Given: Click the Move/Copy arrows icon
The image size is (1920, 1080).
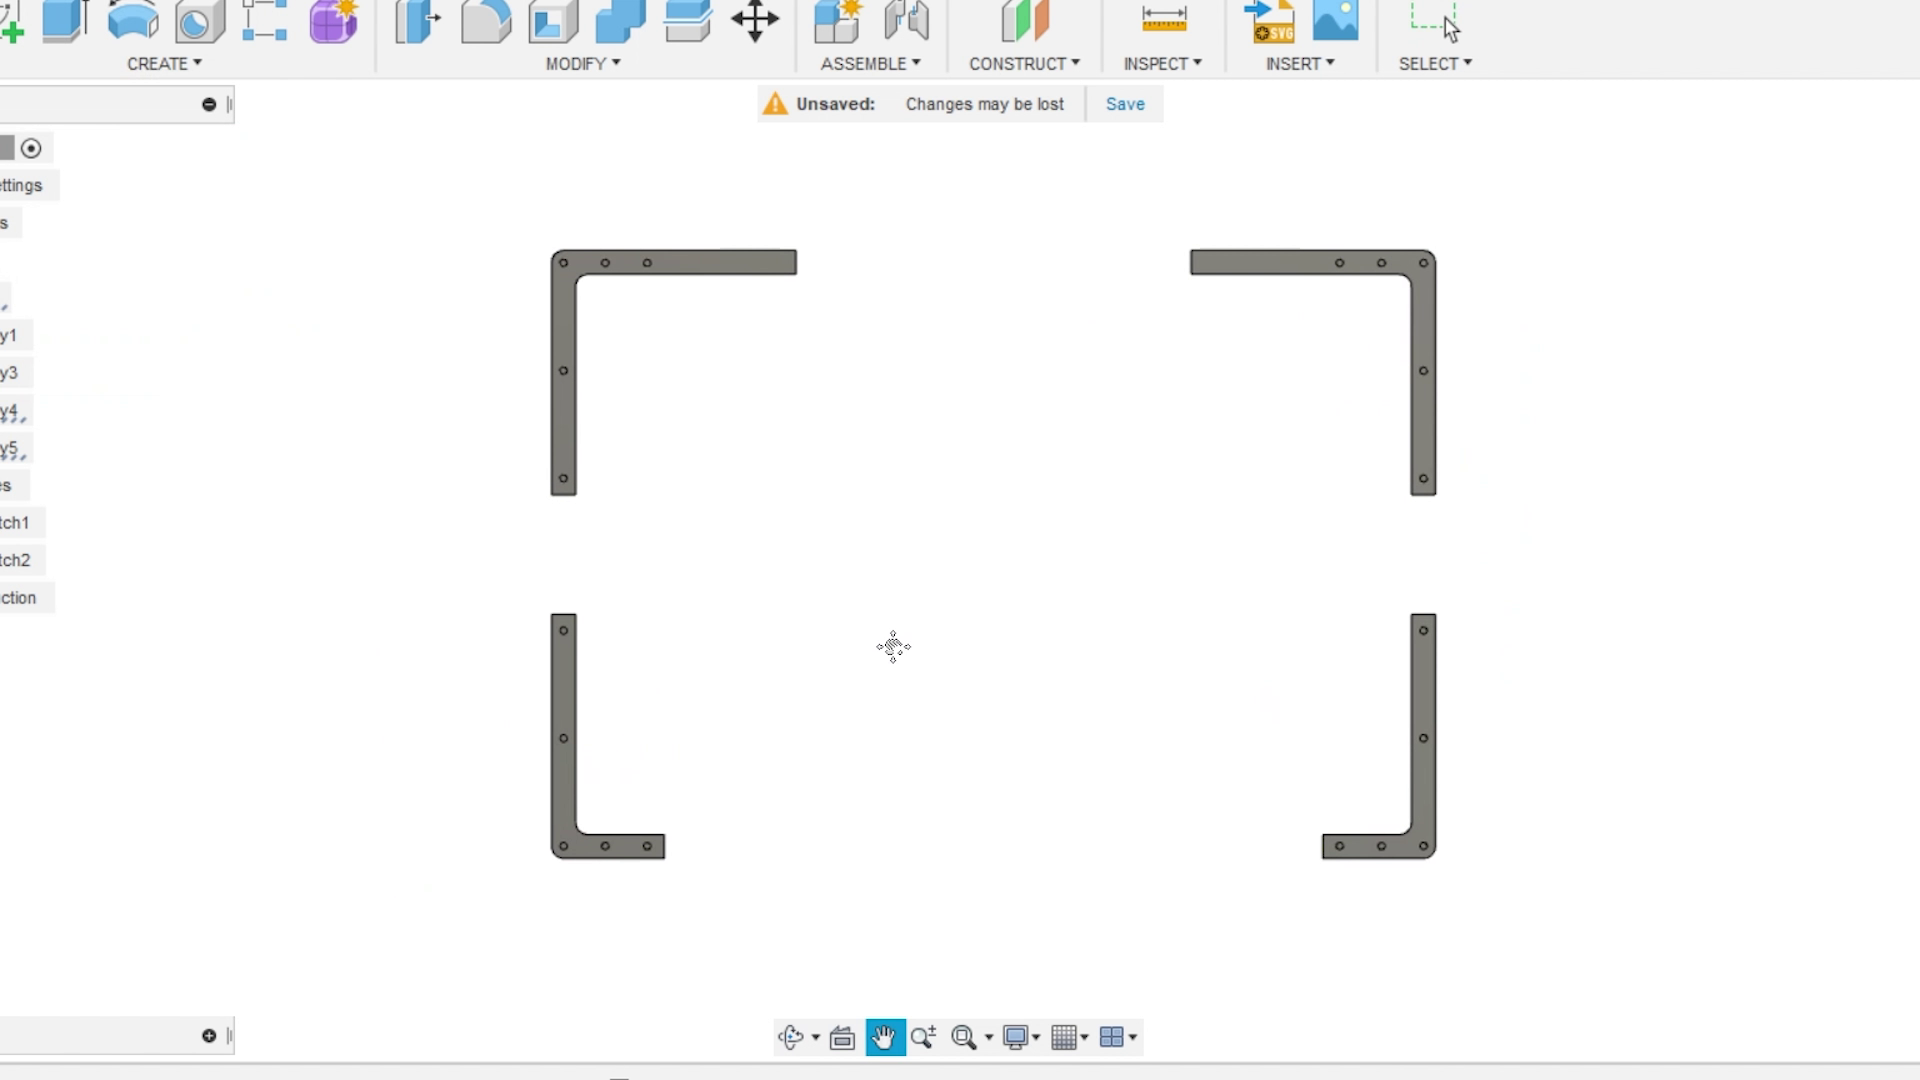Looking at the screenshot, I should [x=755, y=21].
